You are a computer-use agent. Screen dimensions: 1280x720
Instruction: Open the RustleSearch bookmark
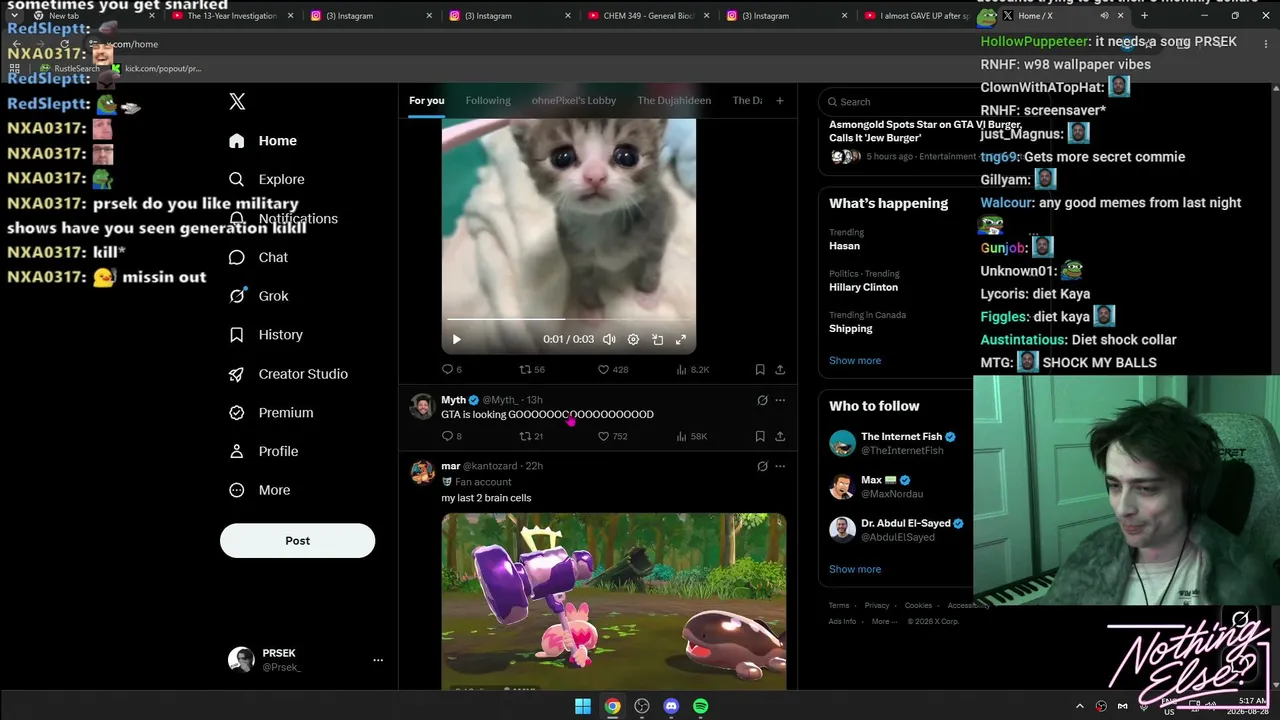69,68
